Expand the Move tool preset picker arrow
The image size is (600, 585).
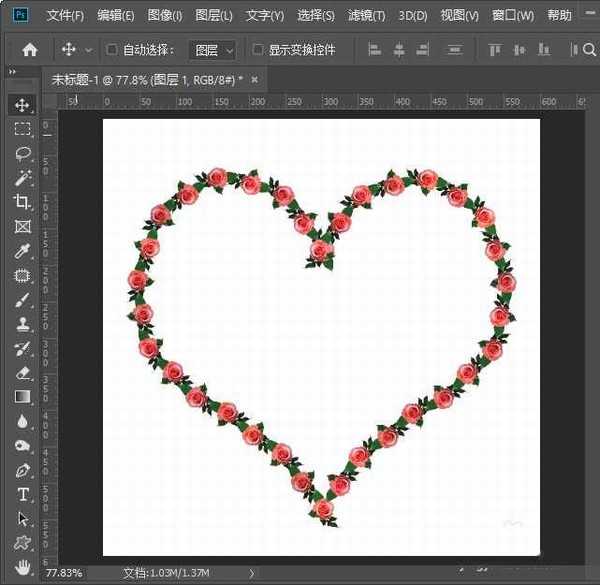88,50
